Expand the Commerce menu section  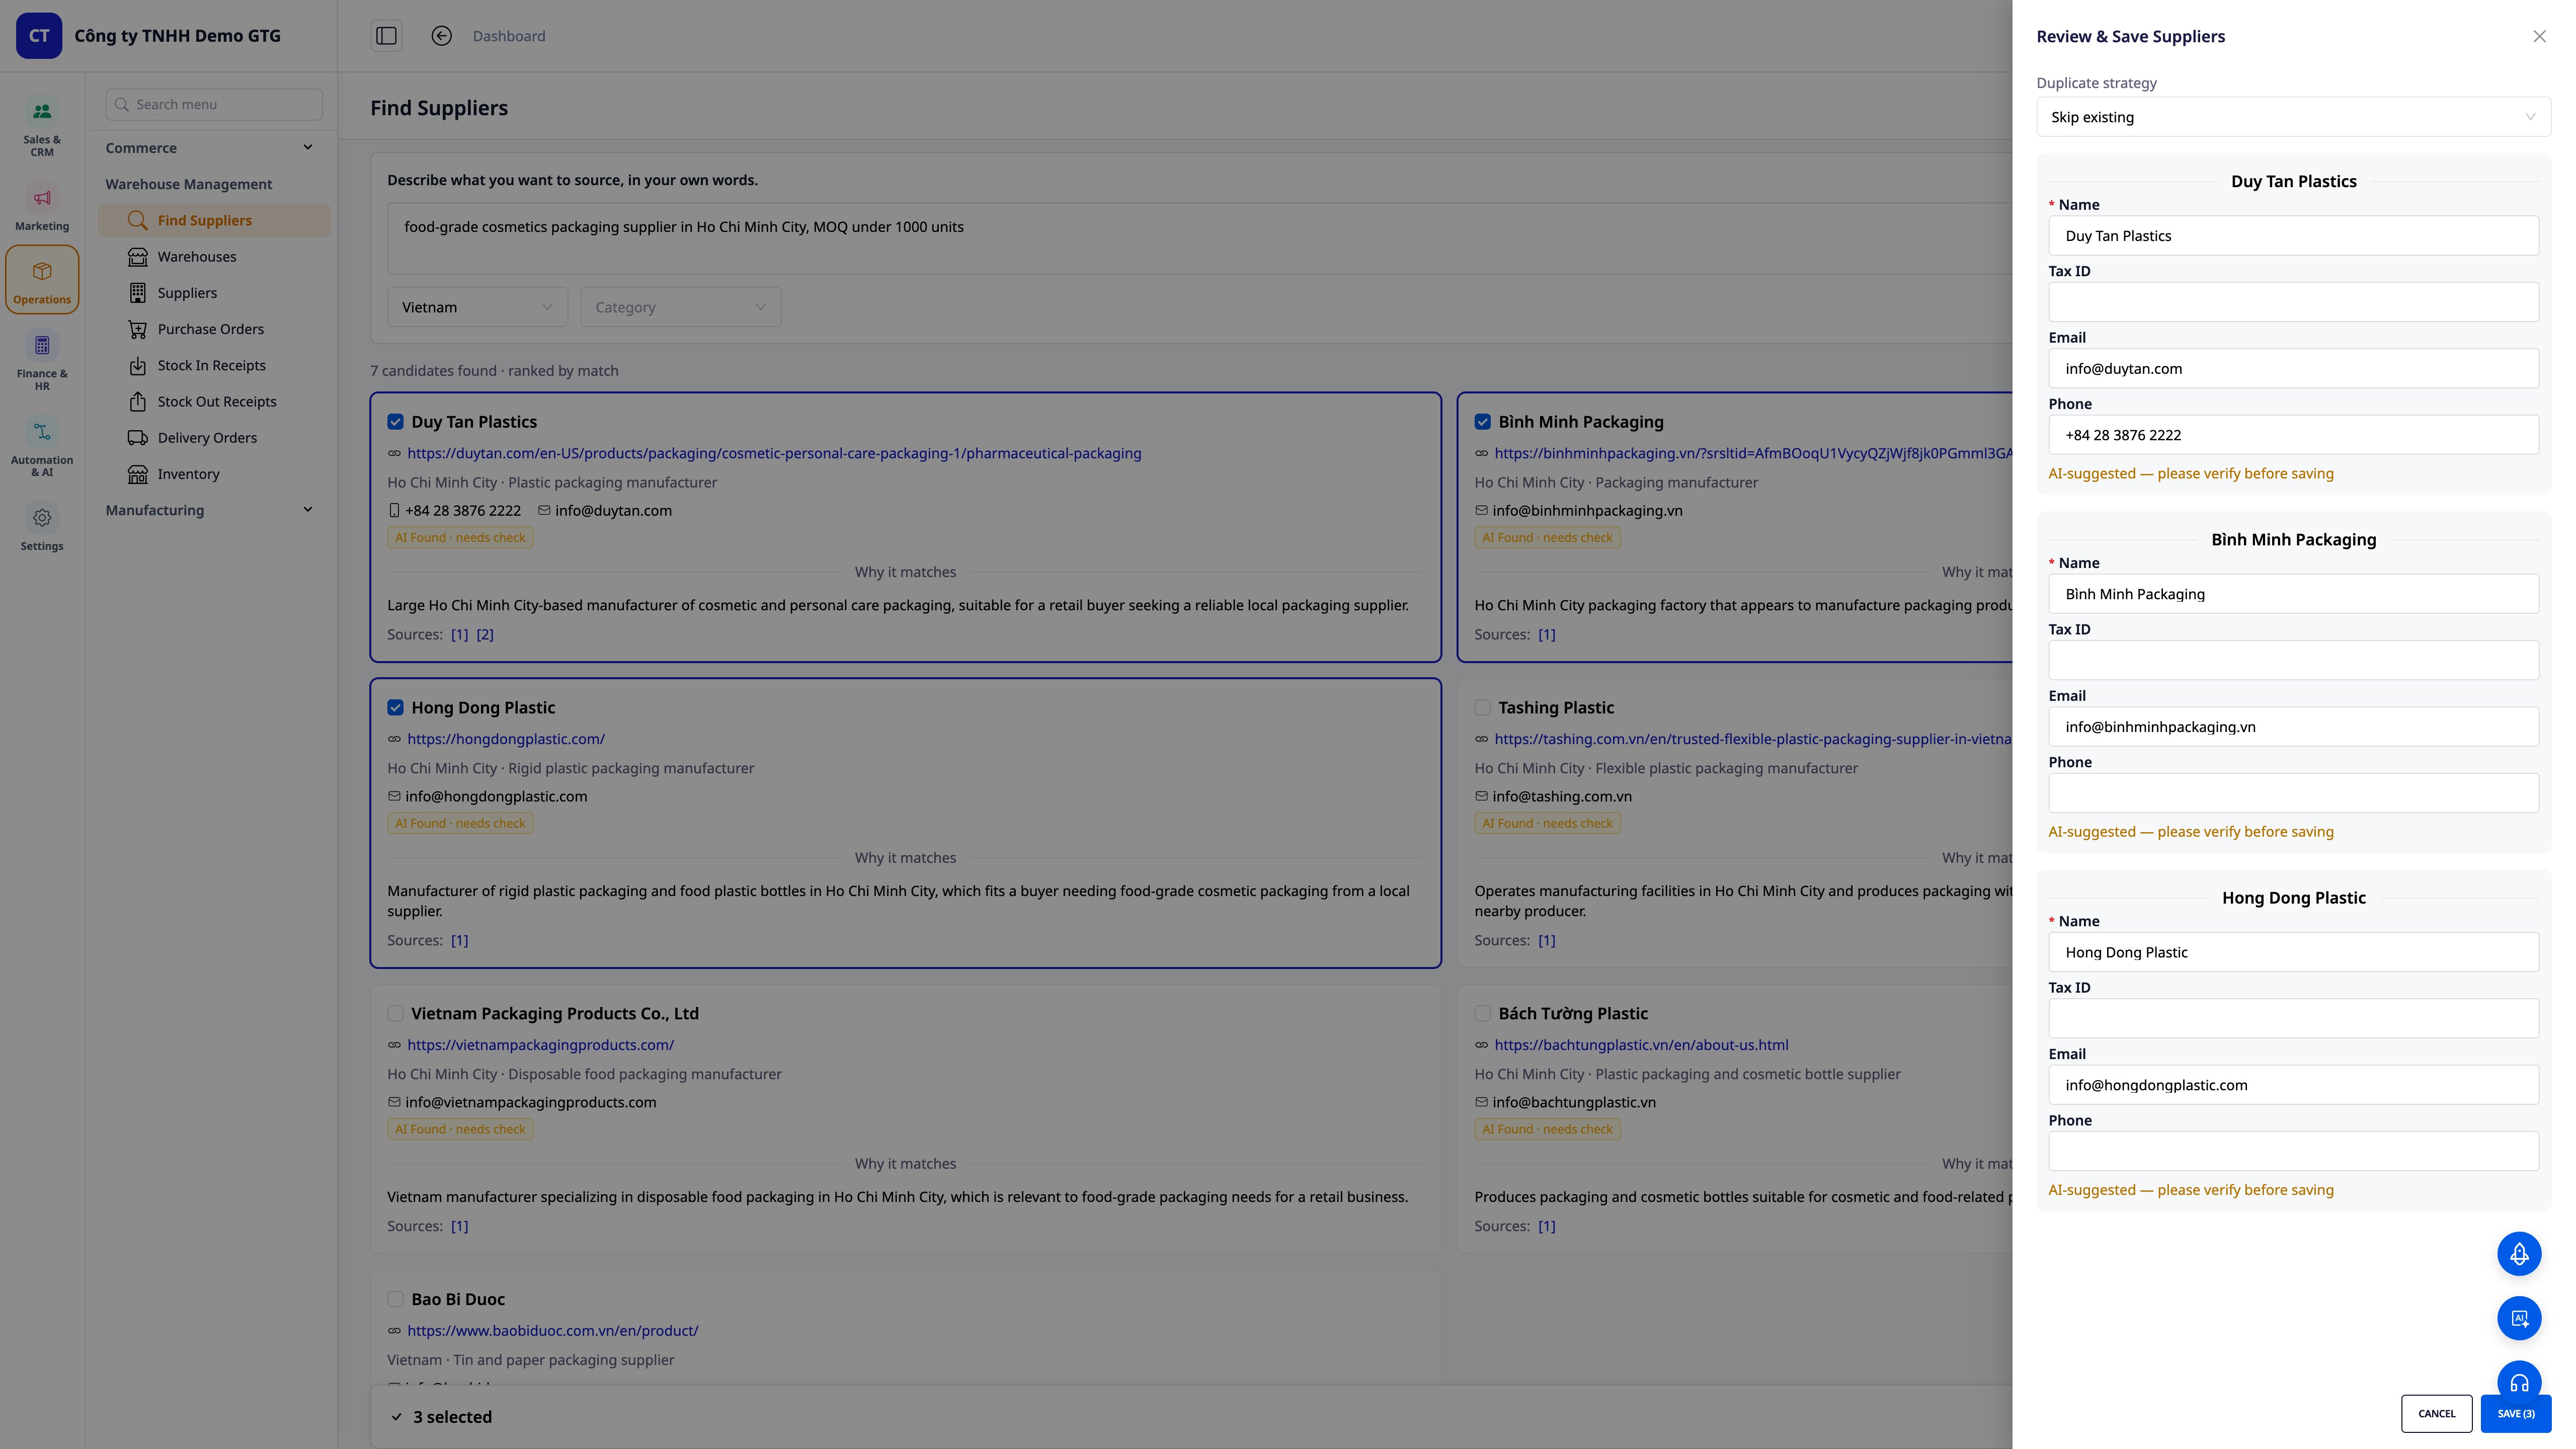tap(210, 148)
